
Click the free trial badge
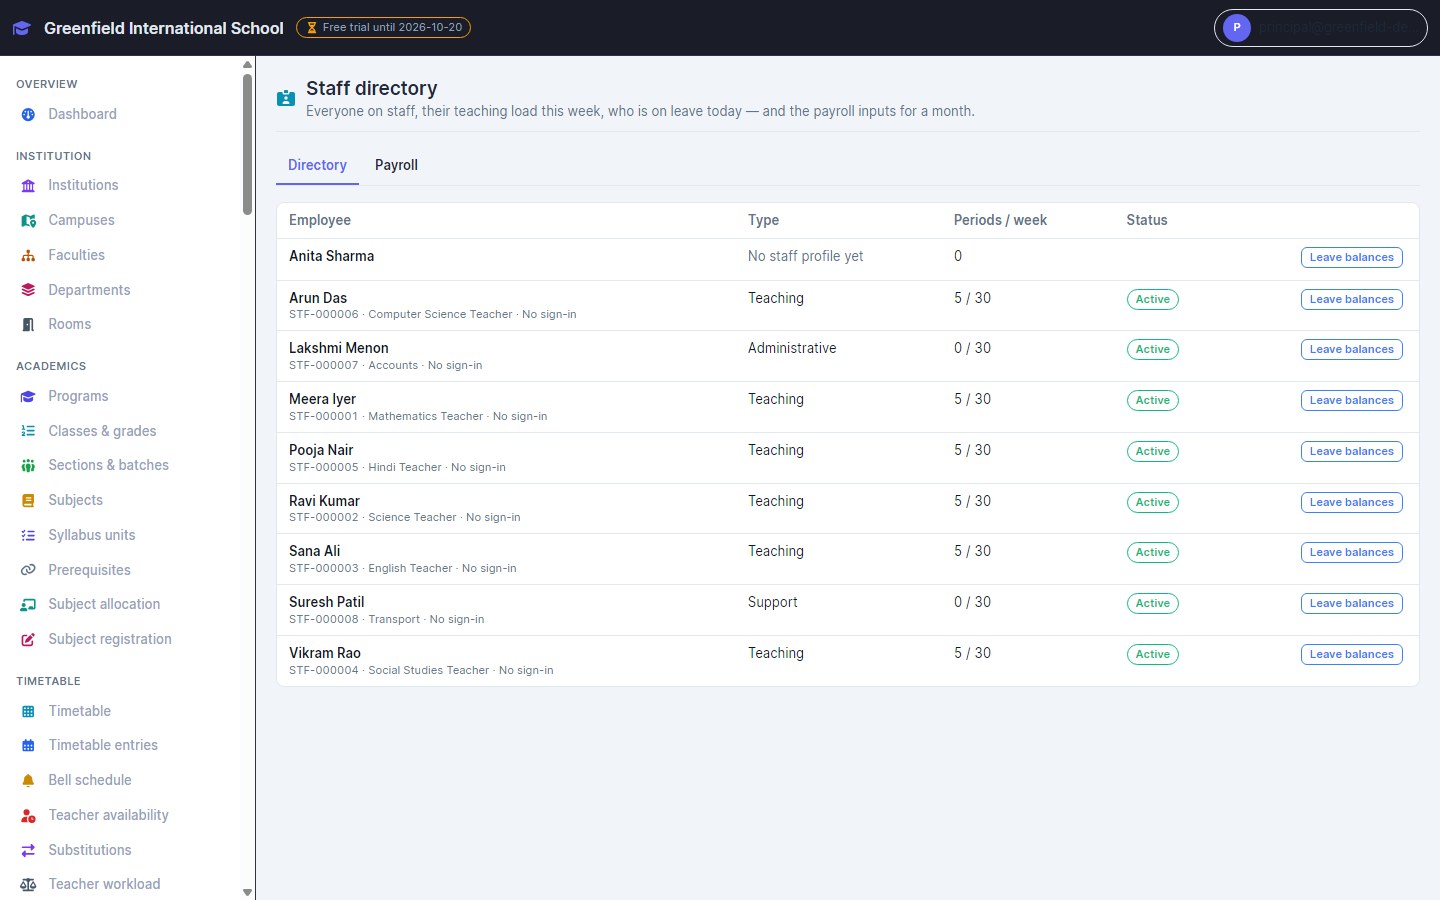[383, 28]
